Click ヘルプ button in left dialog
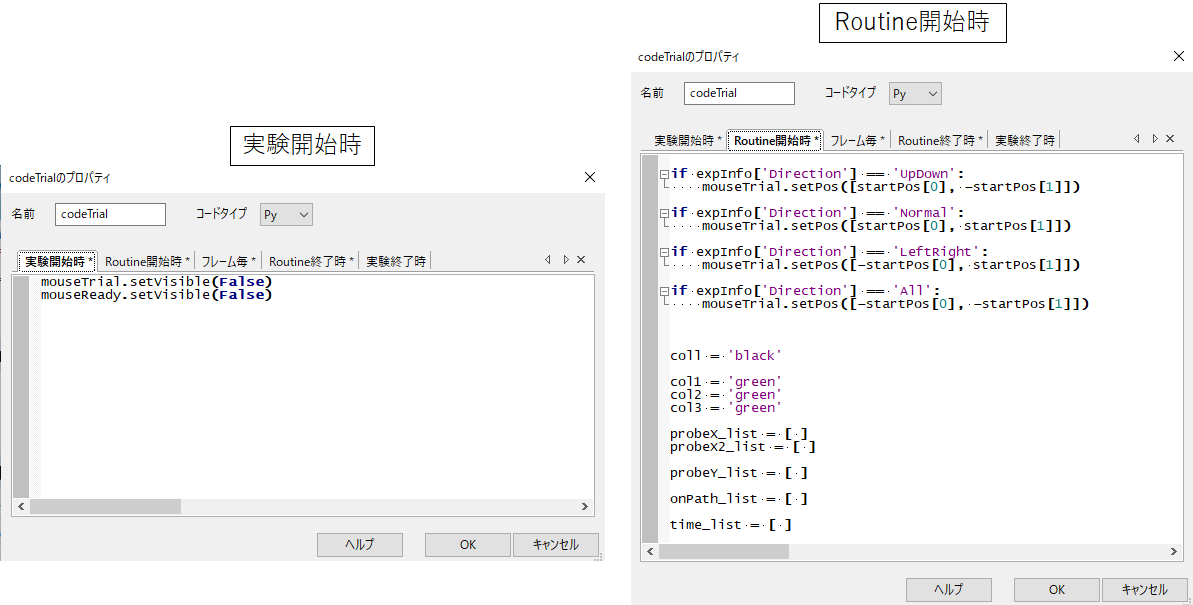This screenshot has width=1193, height=605. click(x=360, y=545)
